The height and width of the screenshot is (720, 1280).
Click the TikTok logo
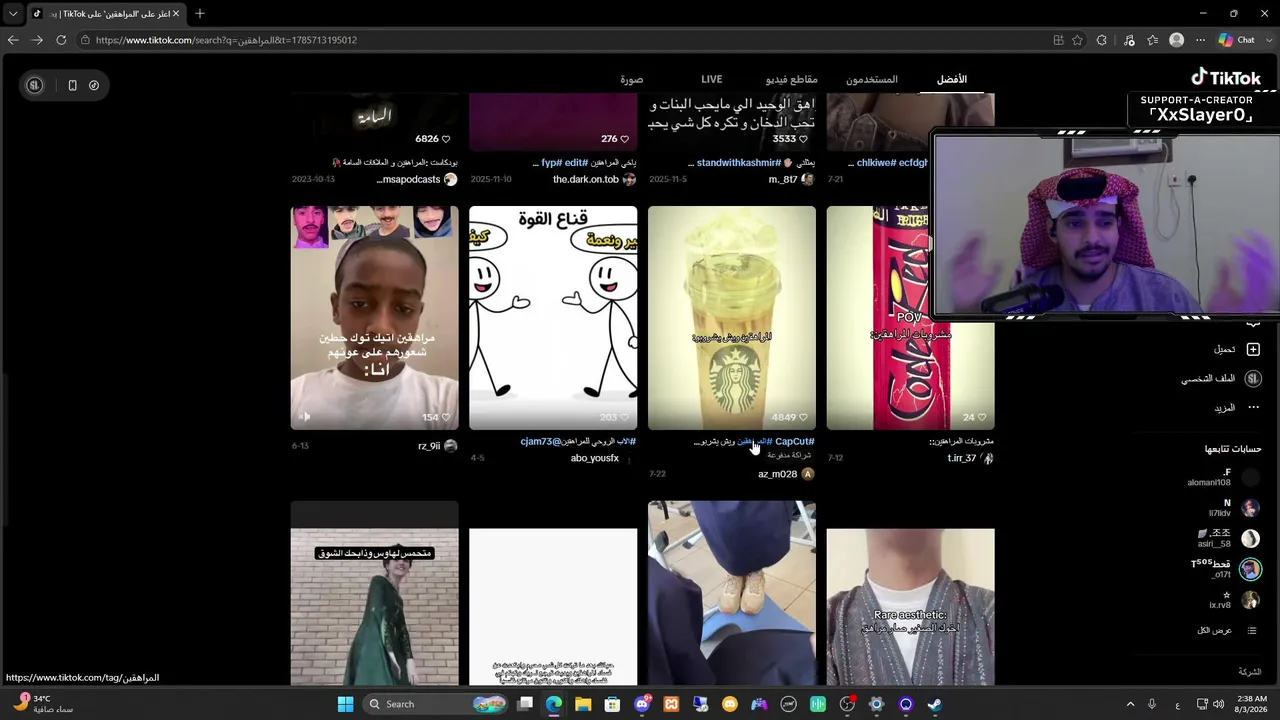1226,78
